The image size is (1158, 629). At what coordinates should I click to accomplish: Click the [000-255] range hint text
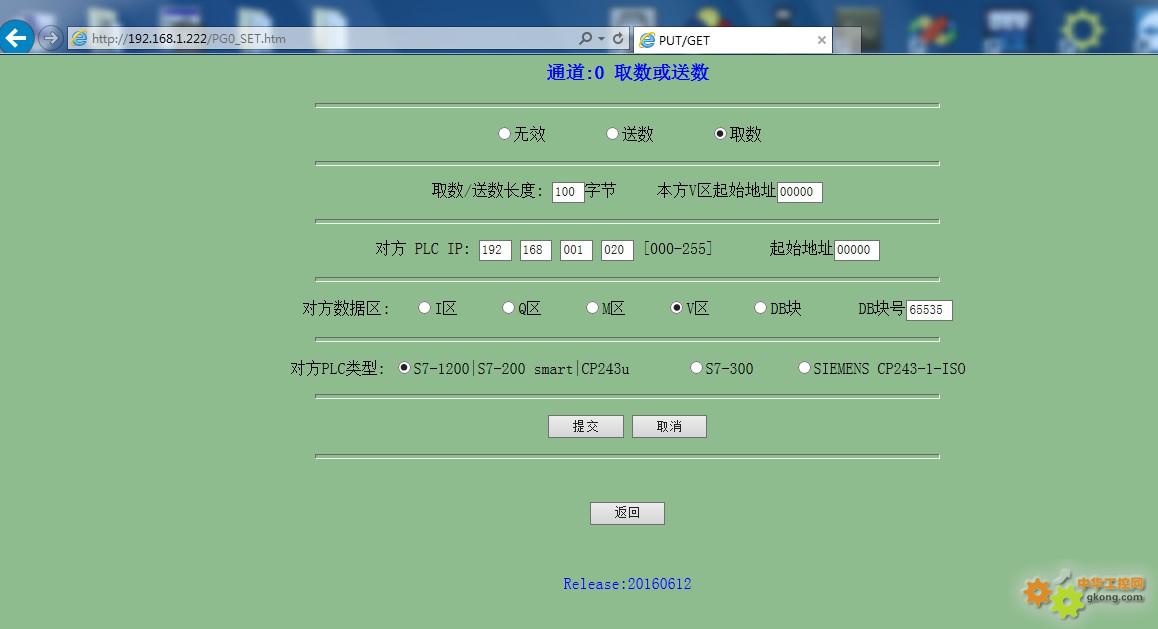click(x=678, y=249)
